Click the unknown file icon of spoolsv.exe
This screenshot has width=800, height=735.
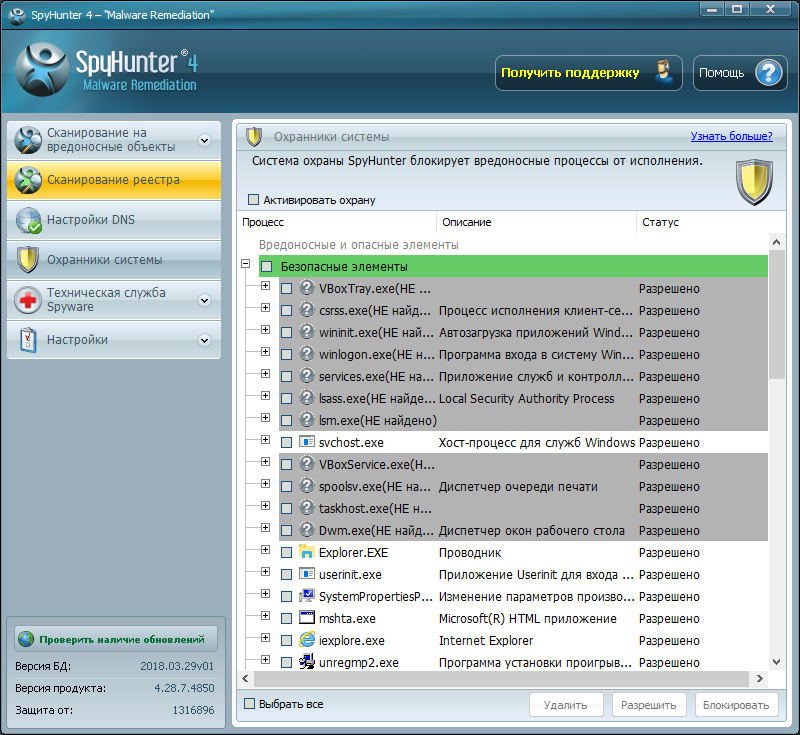pos(307,486)
